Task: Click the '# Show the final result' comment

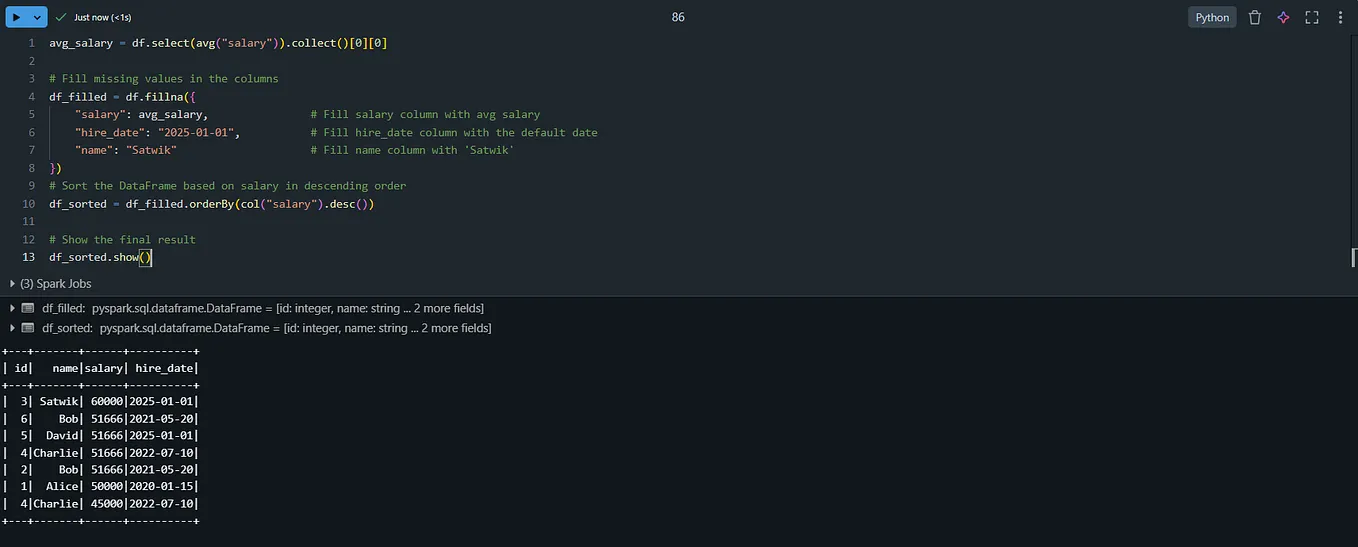Action: (x=122, y=240)
